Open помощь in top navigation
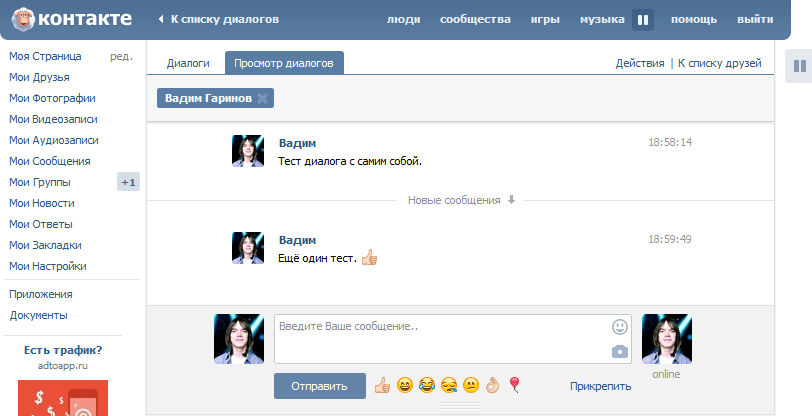The image size is (812, 416). 694,20
